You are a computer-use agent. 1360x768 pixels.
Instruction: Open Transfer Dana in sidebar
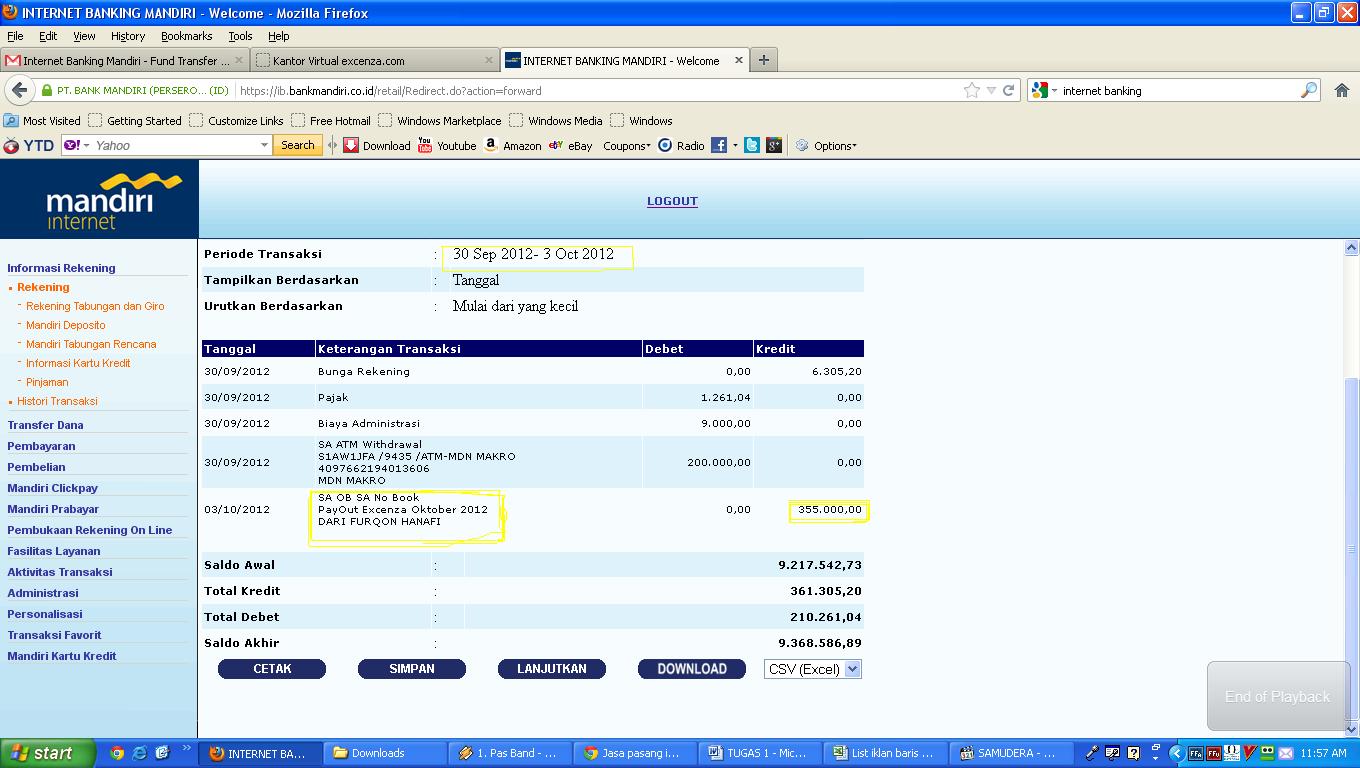46,425
